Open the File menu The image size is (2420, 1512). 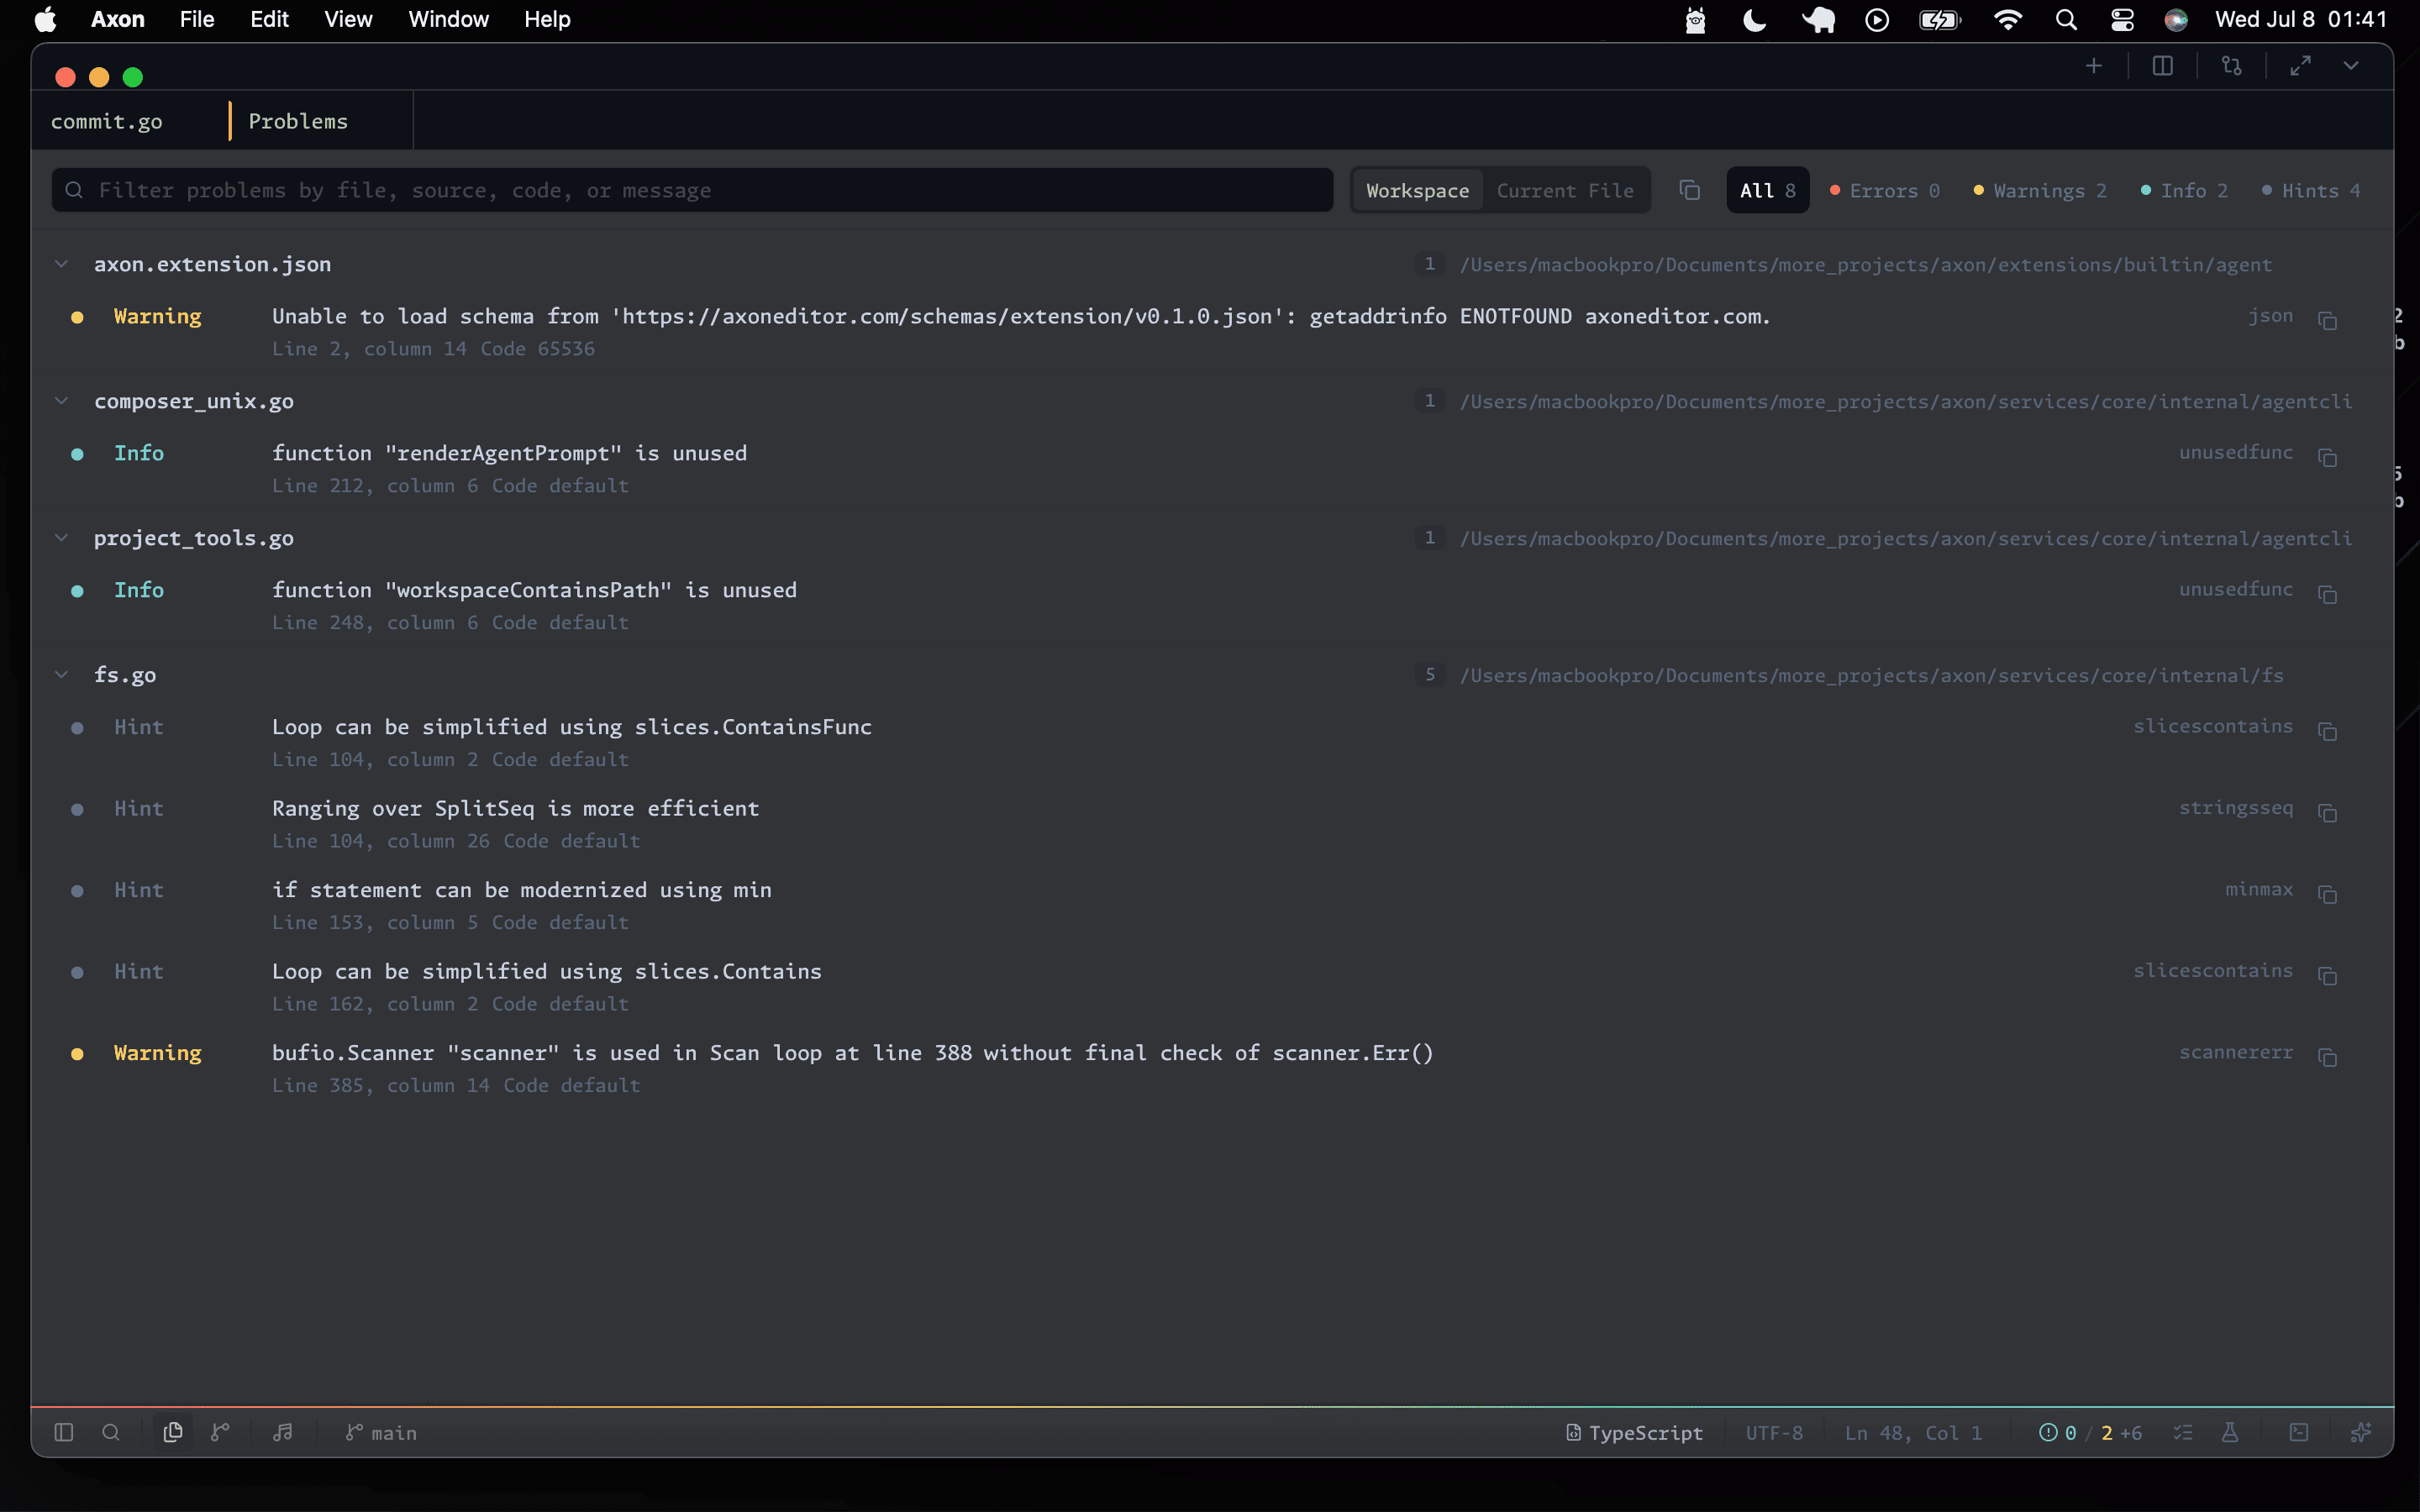pos(197,20)
